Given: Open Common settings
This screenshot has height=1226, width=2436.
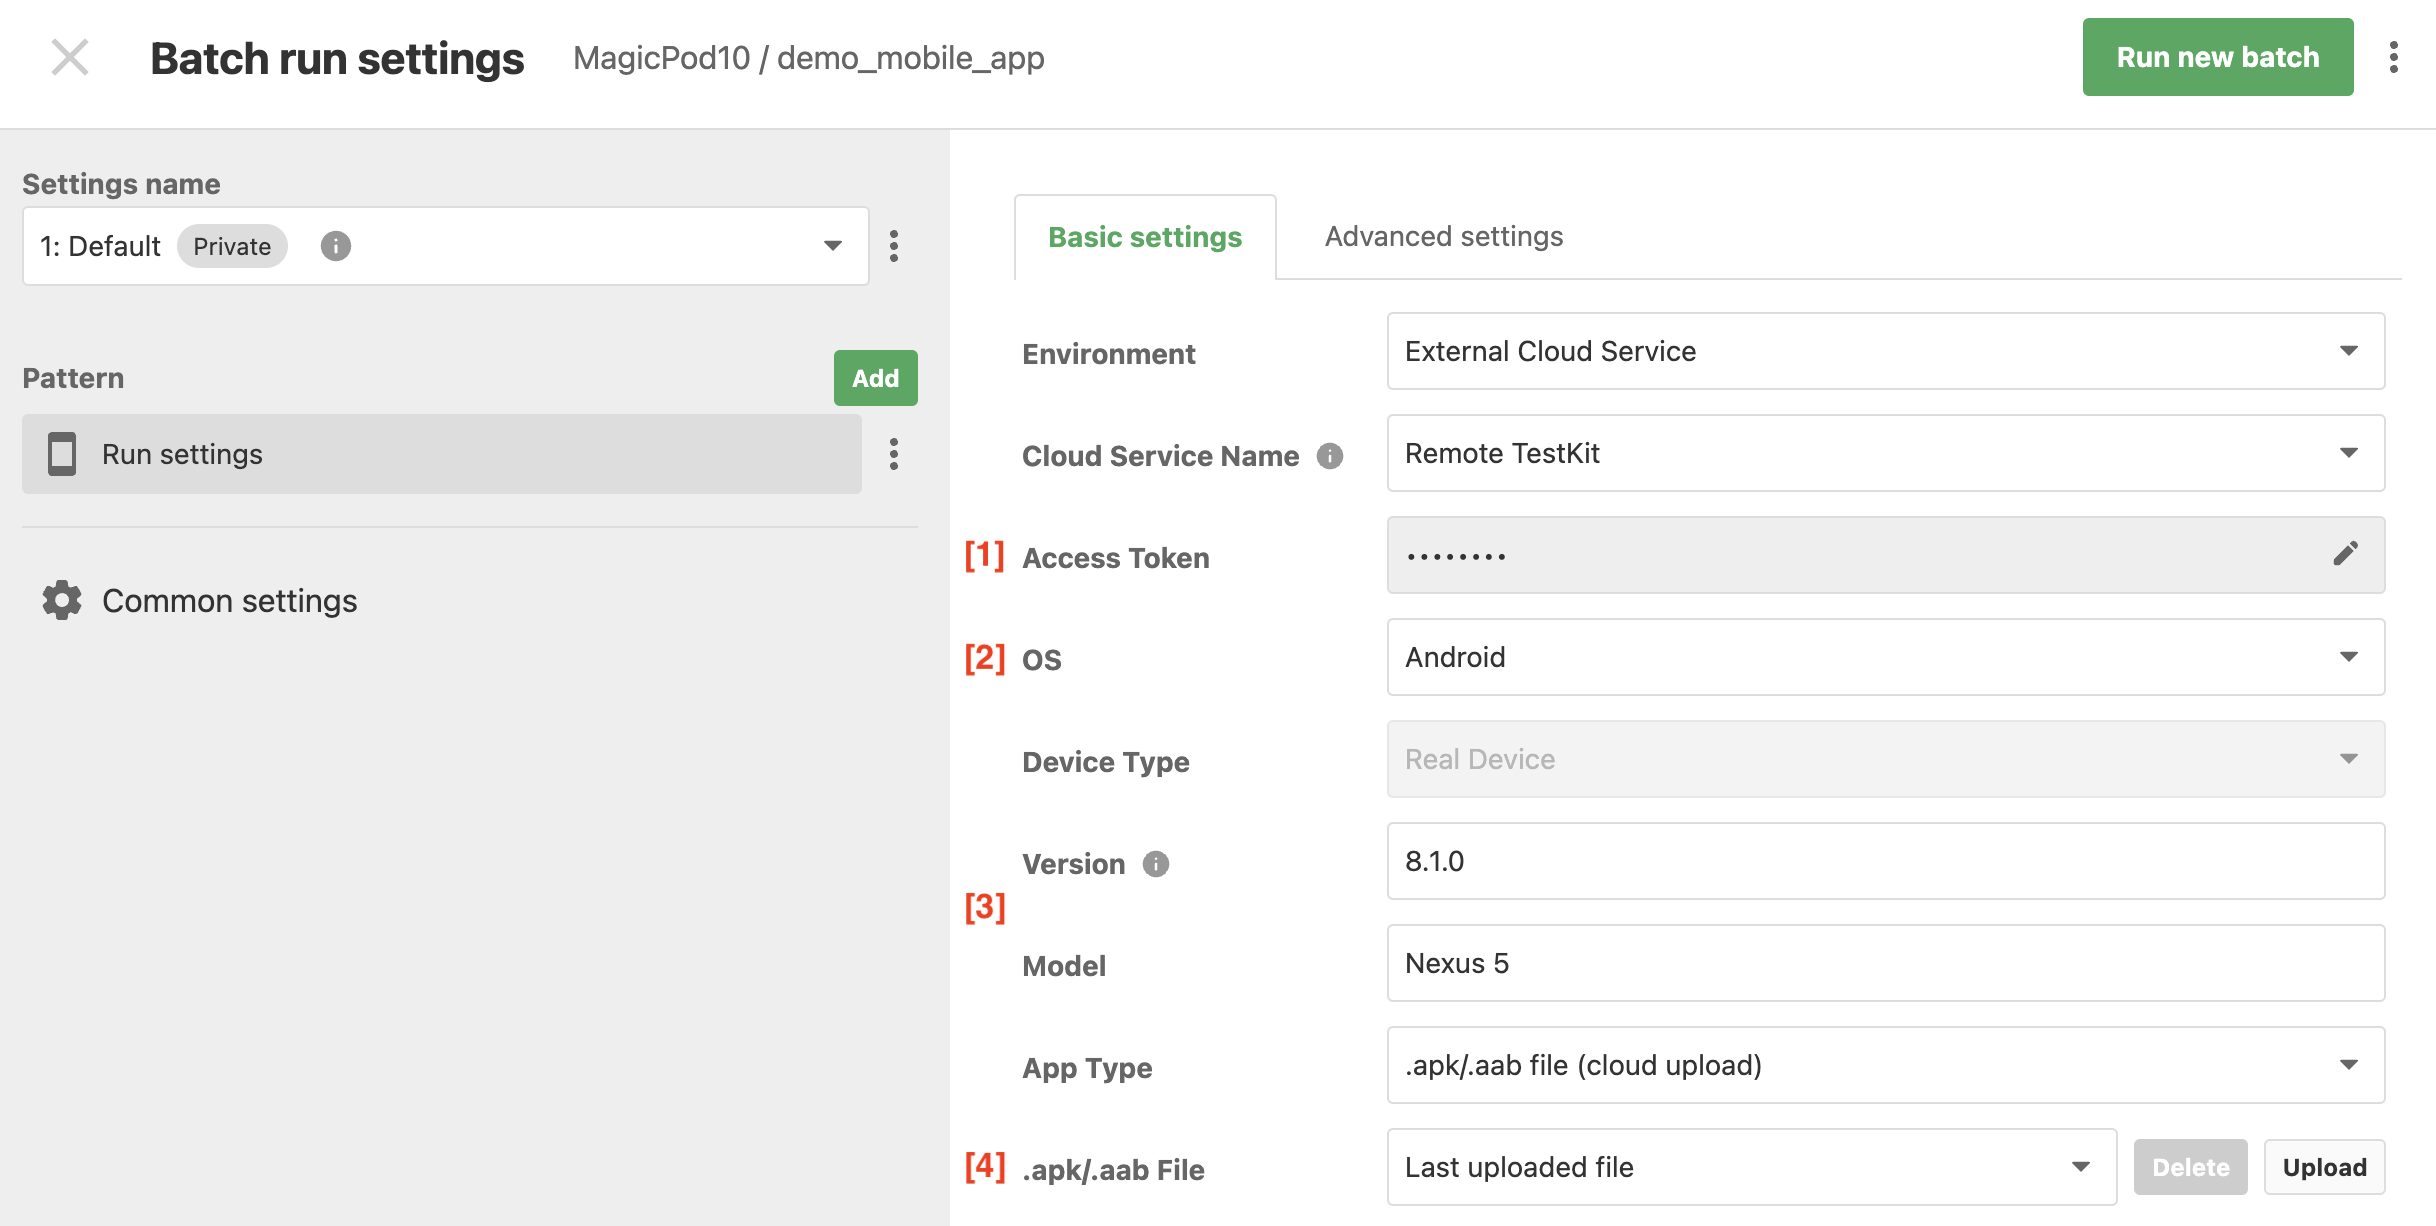Looking at the screenshot, I should click(229, 601).
